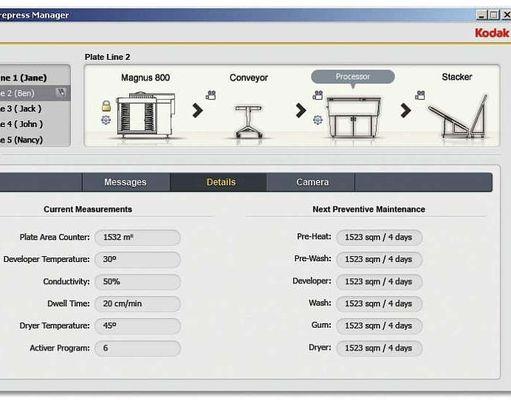Select the Magnus 800 platesetter image
The height and width of the screenshot is (400, 511).
click(146, 115)
